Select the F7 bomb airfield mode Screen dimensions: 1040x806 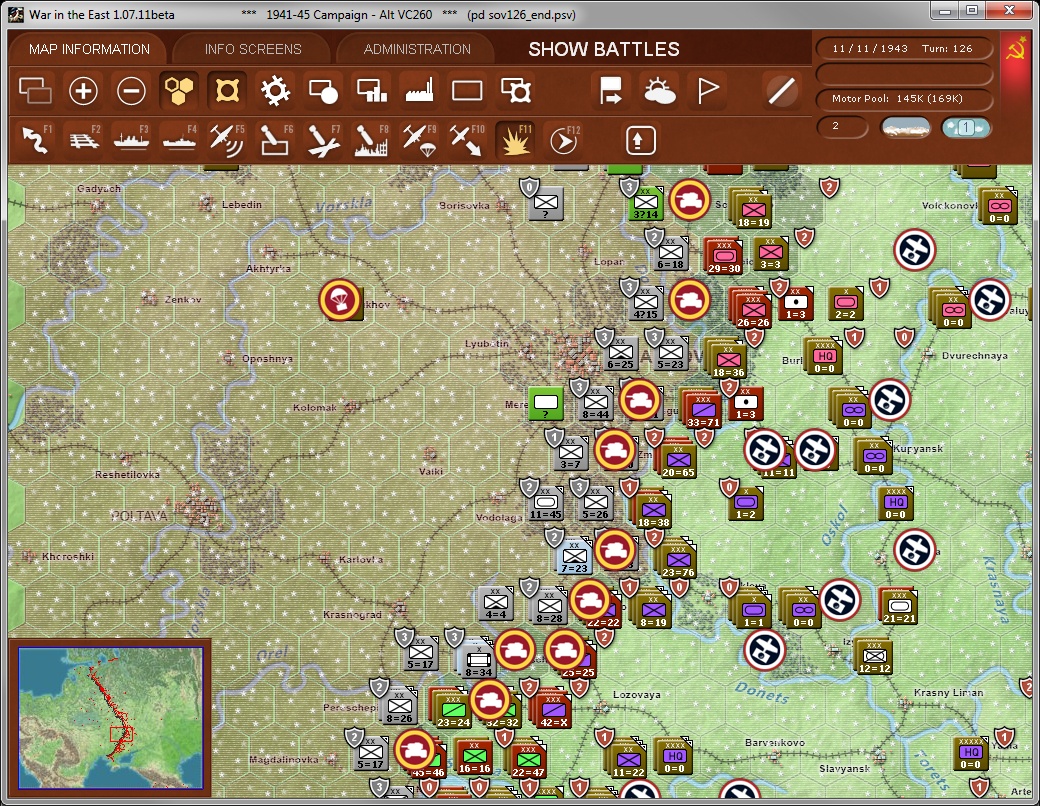pos(324,140)
